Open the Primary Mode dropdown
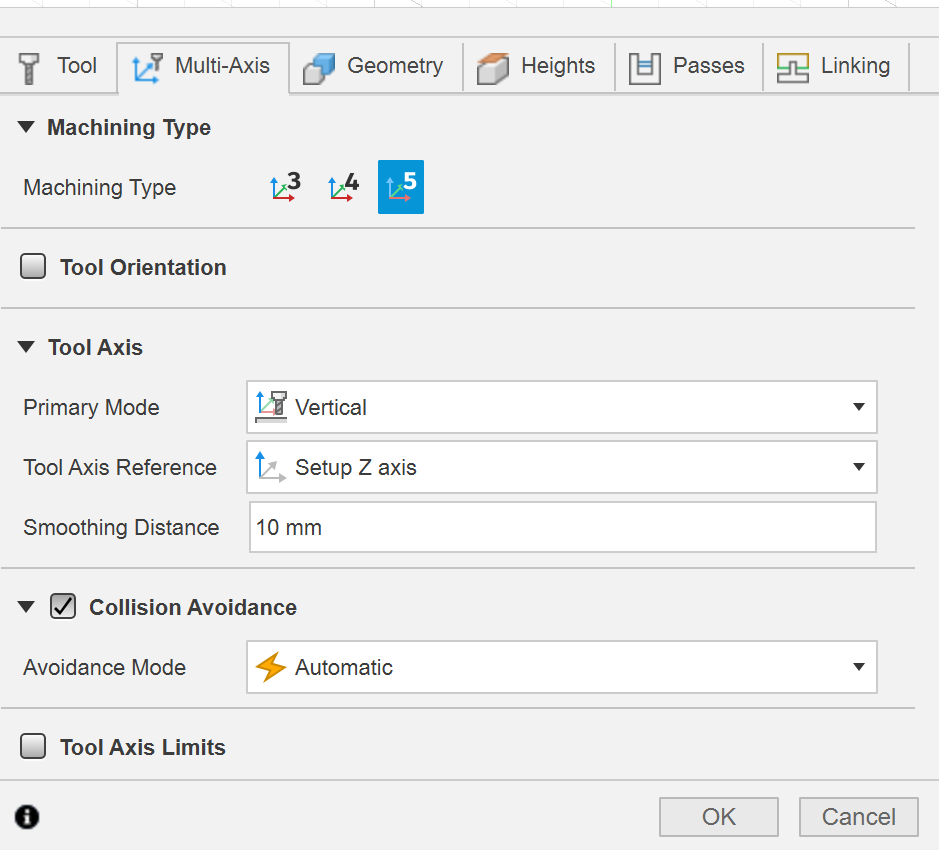Viewport: 939px width, 850px height. (x=561, y=407)
